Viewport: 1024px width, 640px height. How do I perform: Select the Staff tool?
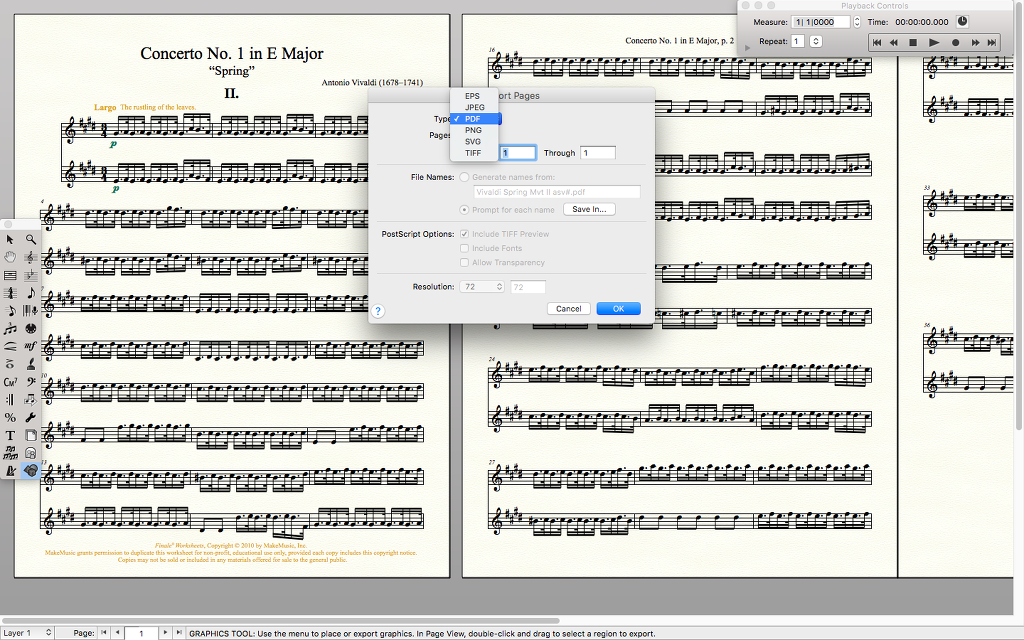pos(10,275)
